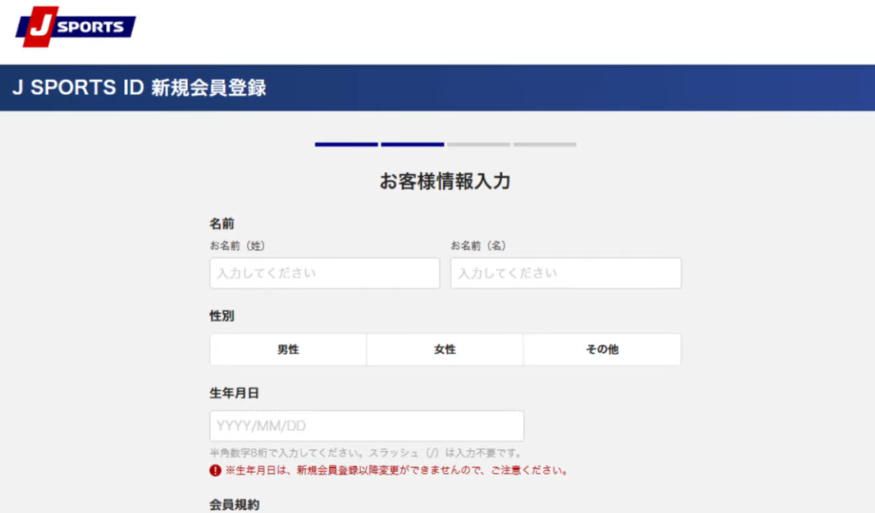Focus the お名前（姓） last name field
Viewport: 875px width, 513px height.
[x=325, y=273]
